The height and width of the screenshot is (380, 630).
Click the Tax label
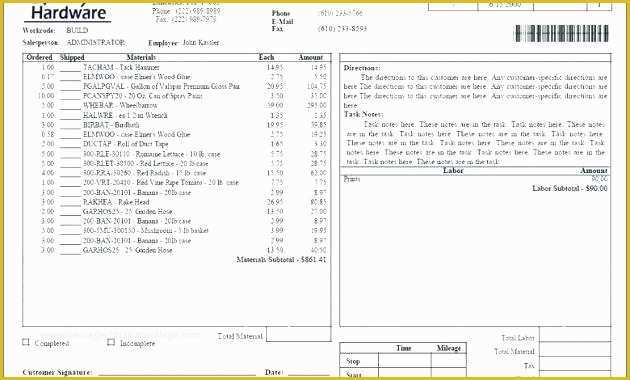click(x=529, y=366)
